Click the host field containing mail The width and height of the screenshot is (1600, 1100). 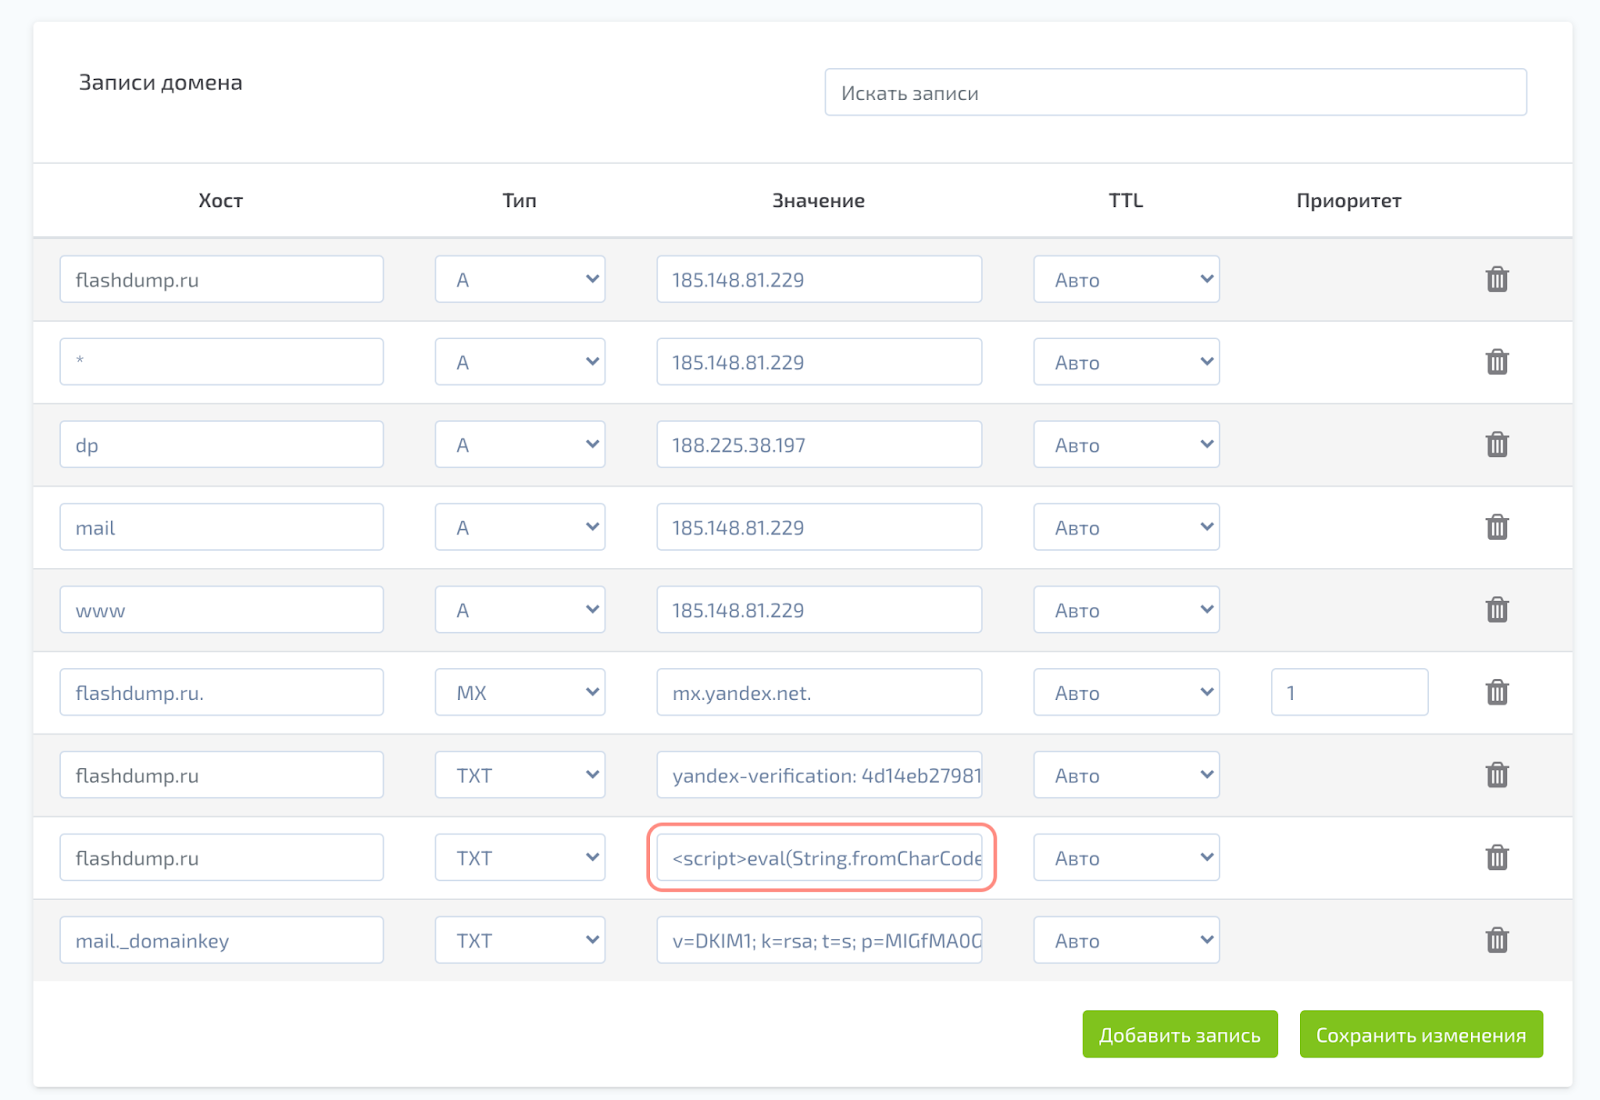(x=221, y=527)
